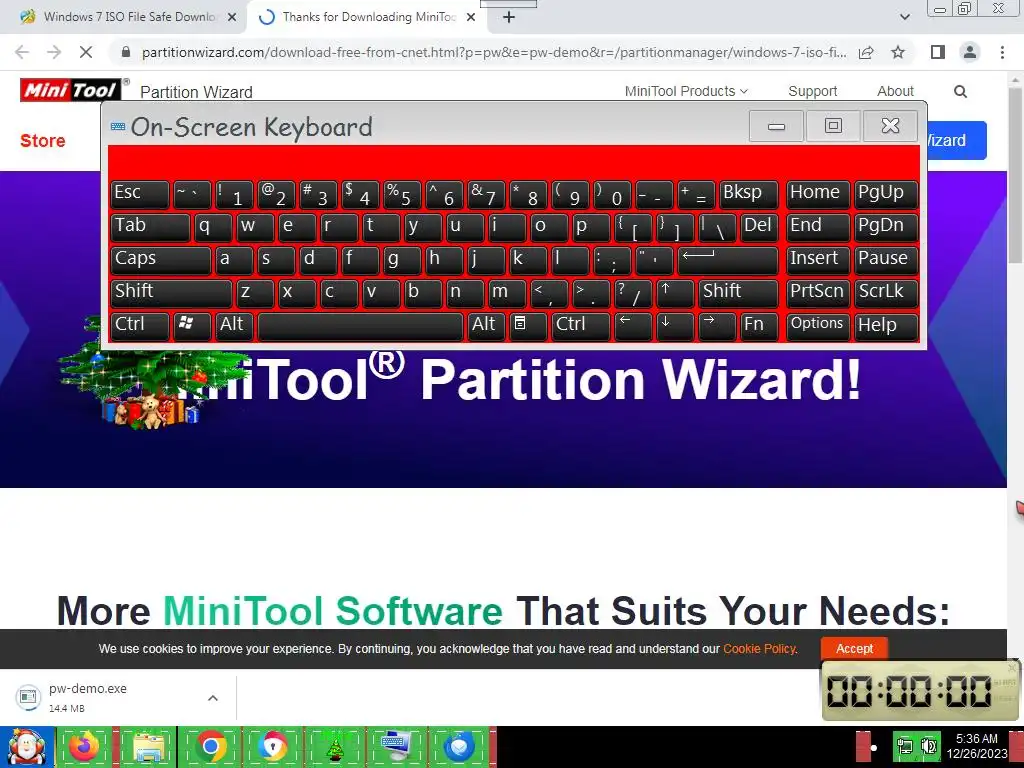1024x768 pixels.
Task: Click the Del key on the keyboard
Action: [760, 227]
